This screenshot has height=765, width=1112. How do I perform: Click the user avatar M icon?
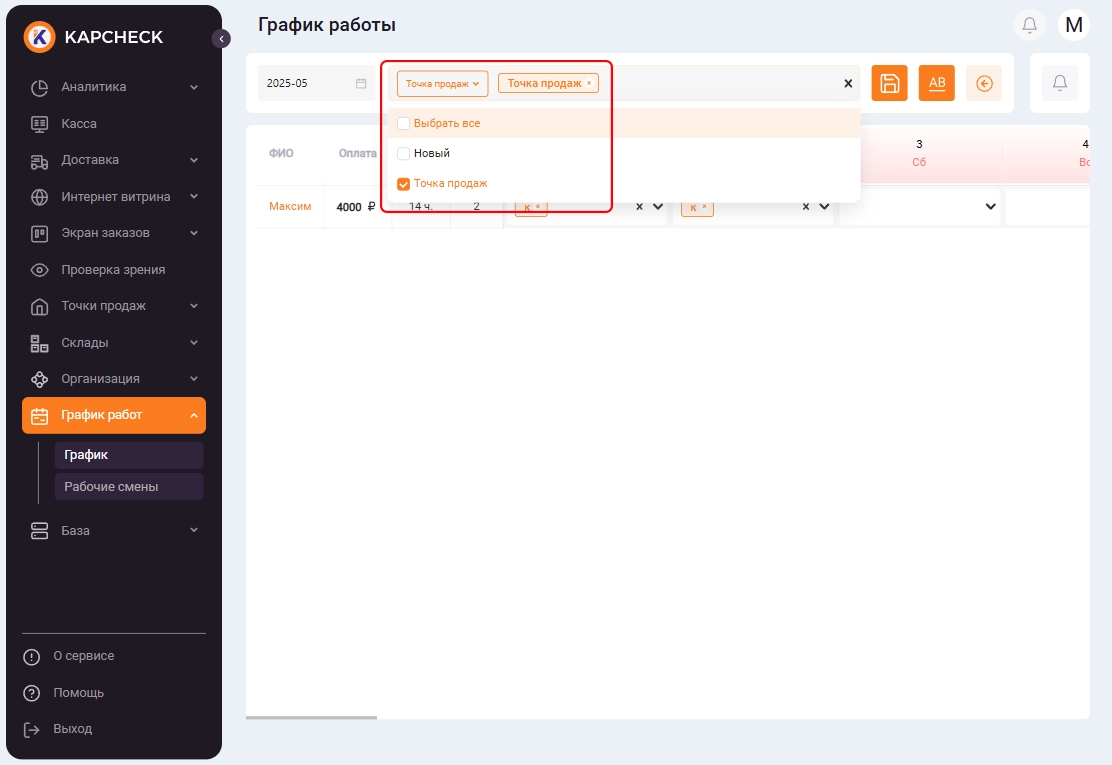click(x=1074, y=25)
